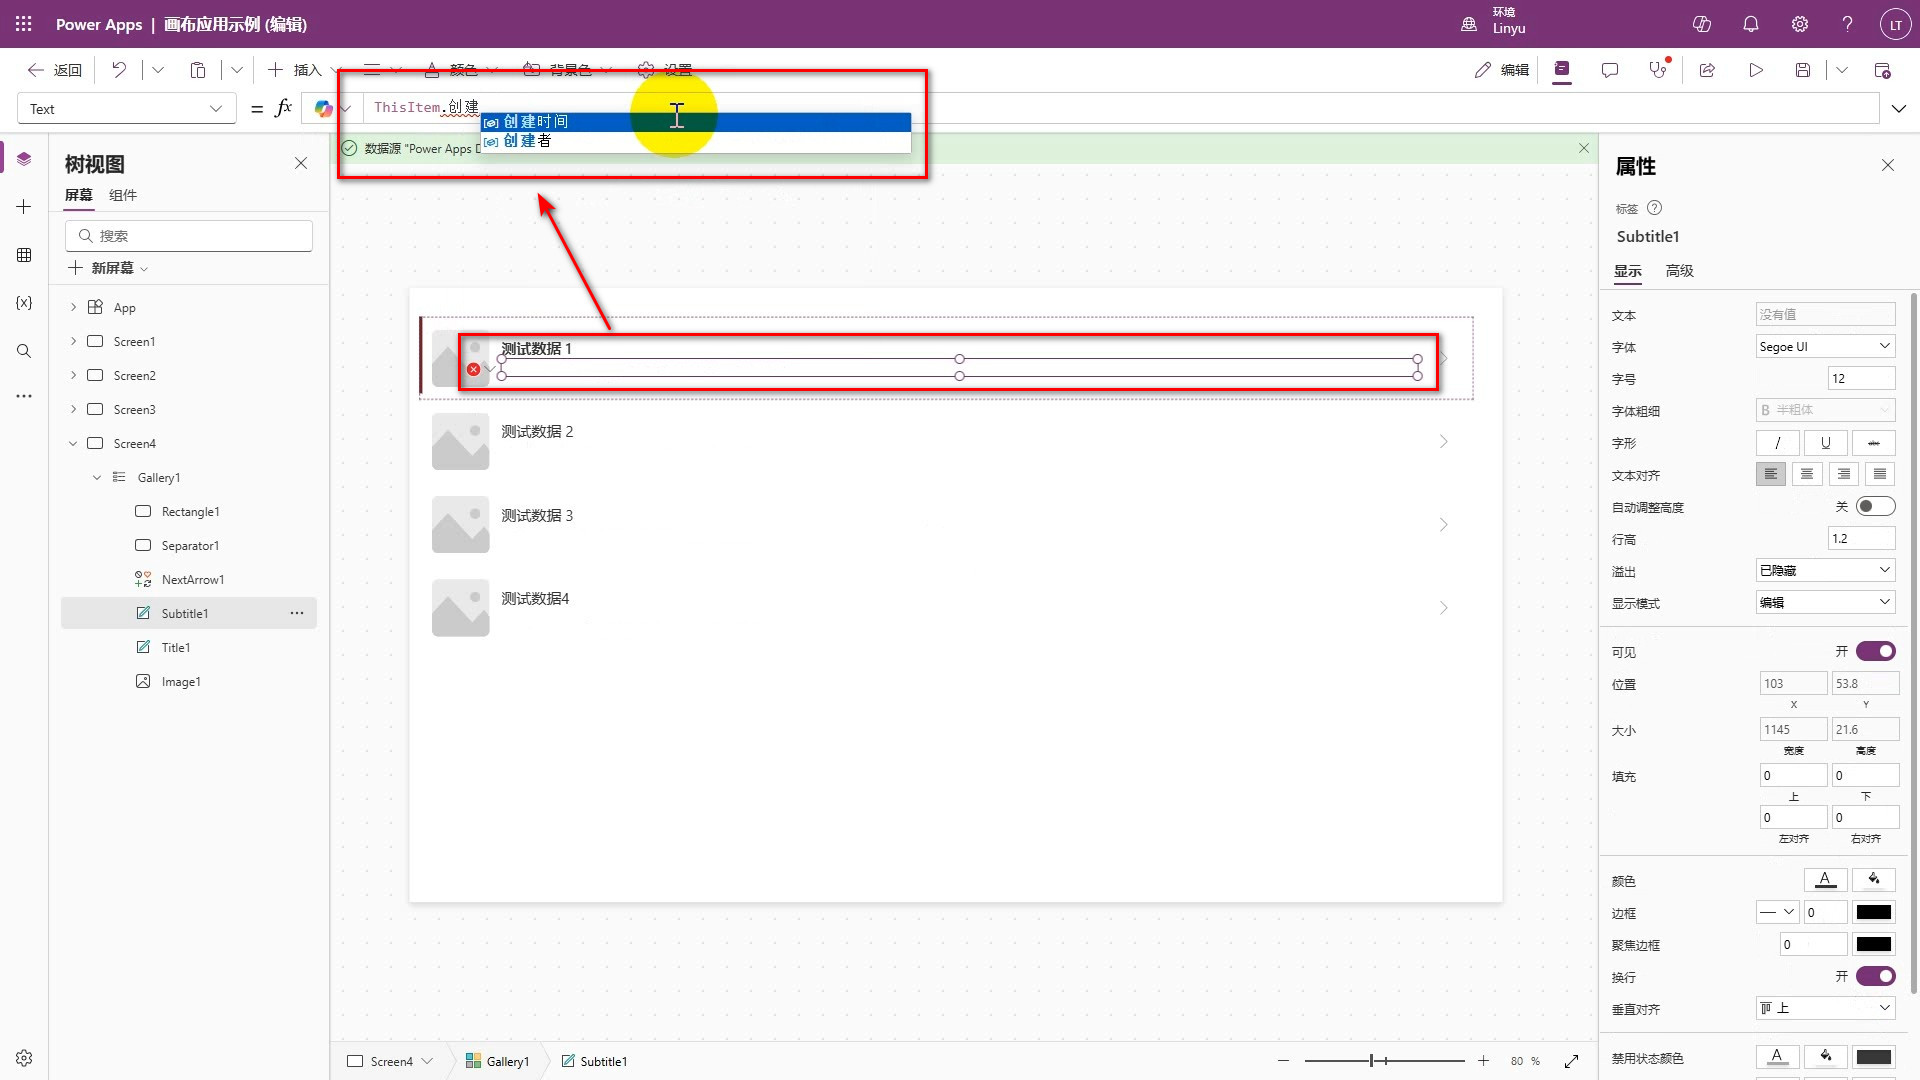Click the Play preview icon

1755,70
